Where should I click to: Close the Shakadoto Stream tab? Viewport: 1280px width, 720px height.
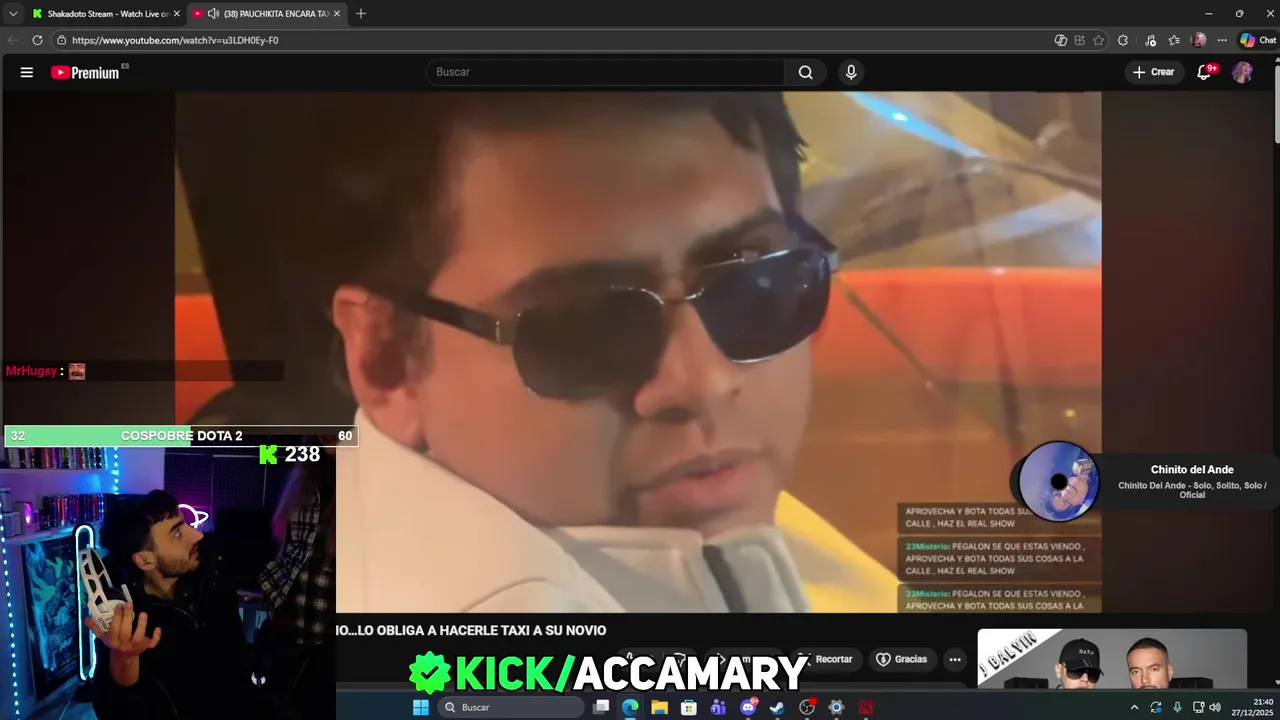pos(177,14)
